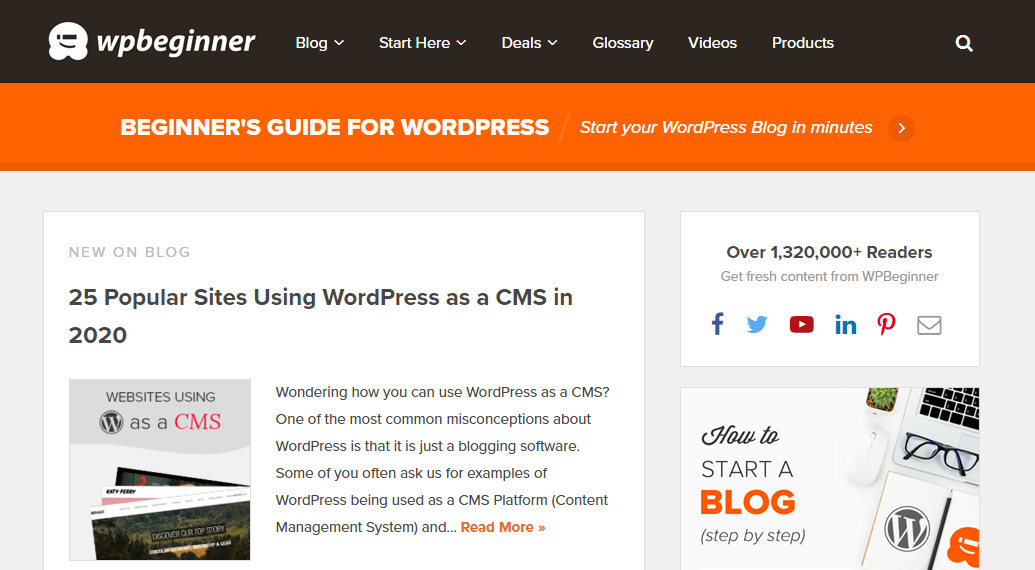The height and width of the screenshot is (570, 1035).
Task: Open the Deals dropdown menu
Action: tap(529, 43)
